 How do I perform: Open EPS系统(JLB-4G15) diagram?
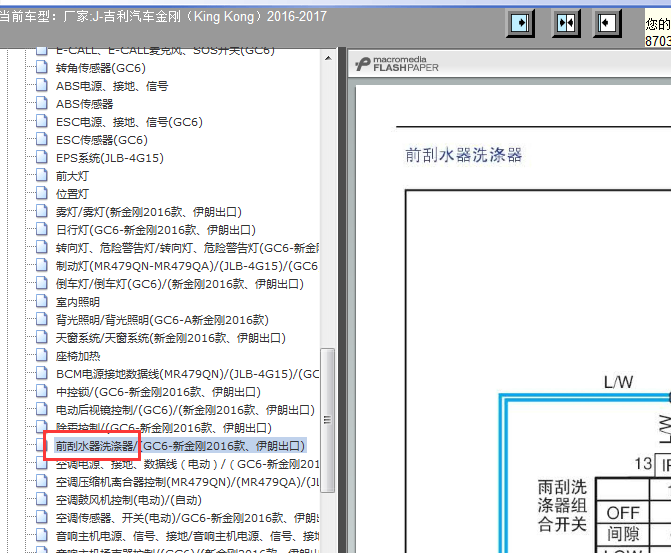pyautogui.click(x=110, y=158)
